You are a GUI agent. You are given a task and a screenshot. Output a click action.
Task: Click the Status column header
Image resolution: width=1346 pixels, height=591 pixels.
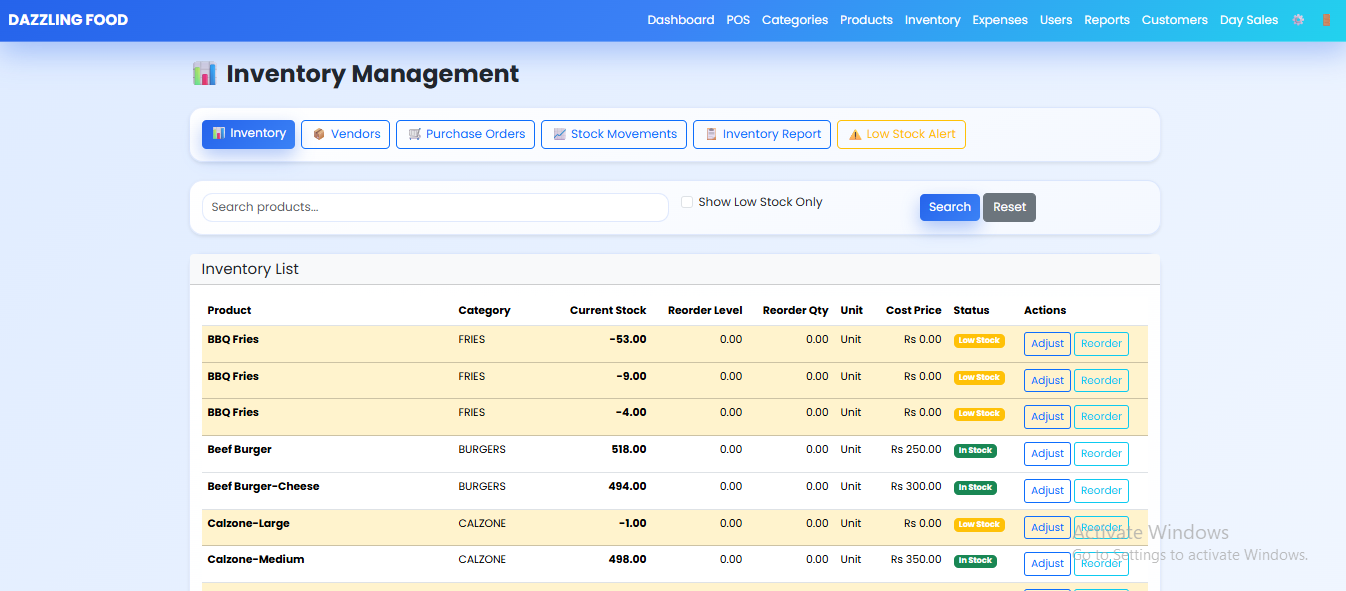[971, 310]
